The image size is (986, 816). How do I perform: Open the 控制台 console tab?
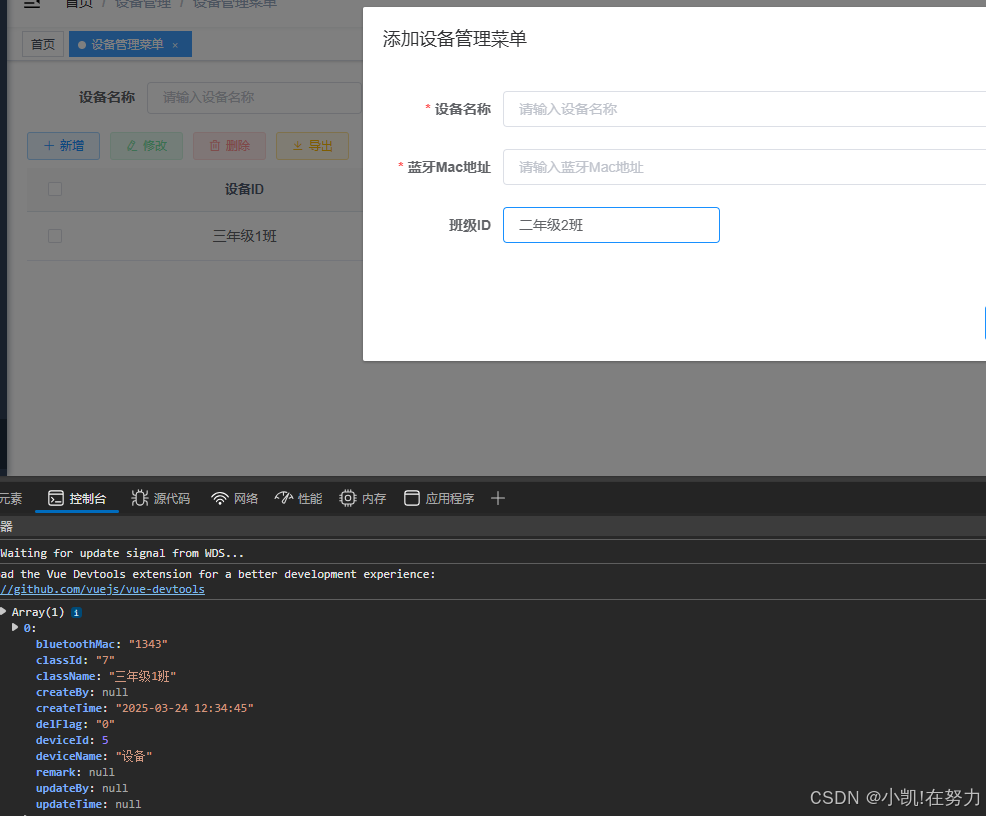[x=77, y=499]
